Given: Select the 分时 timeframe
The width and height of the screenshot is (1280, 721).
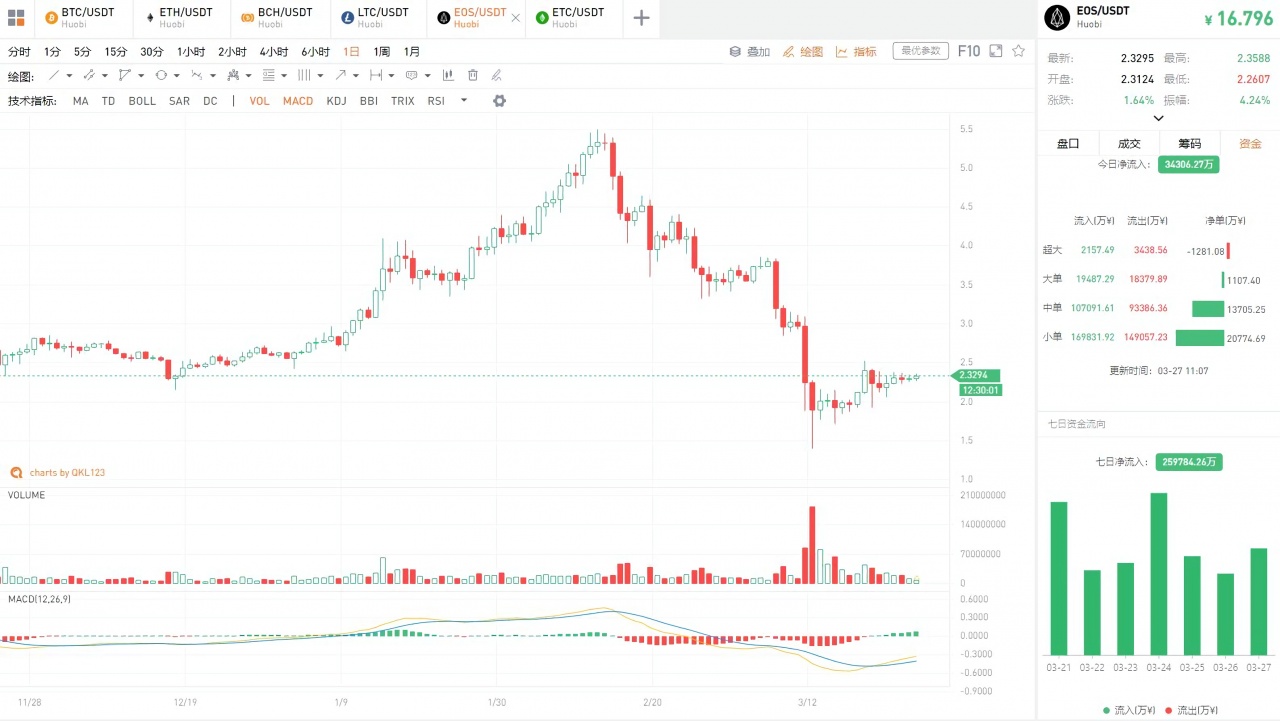Looking at the screenshot, I should click(19, 52).
